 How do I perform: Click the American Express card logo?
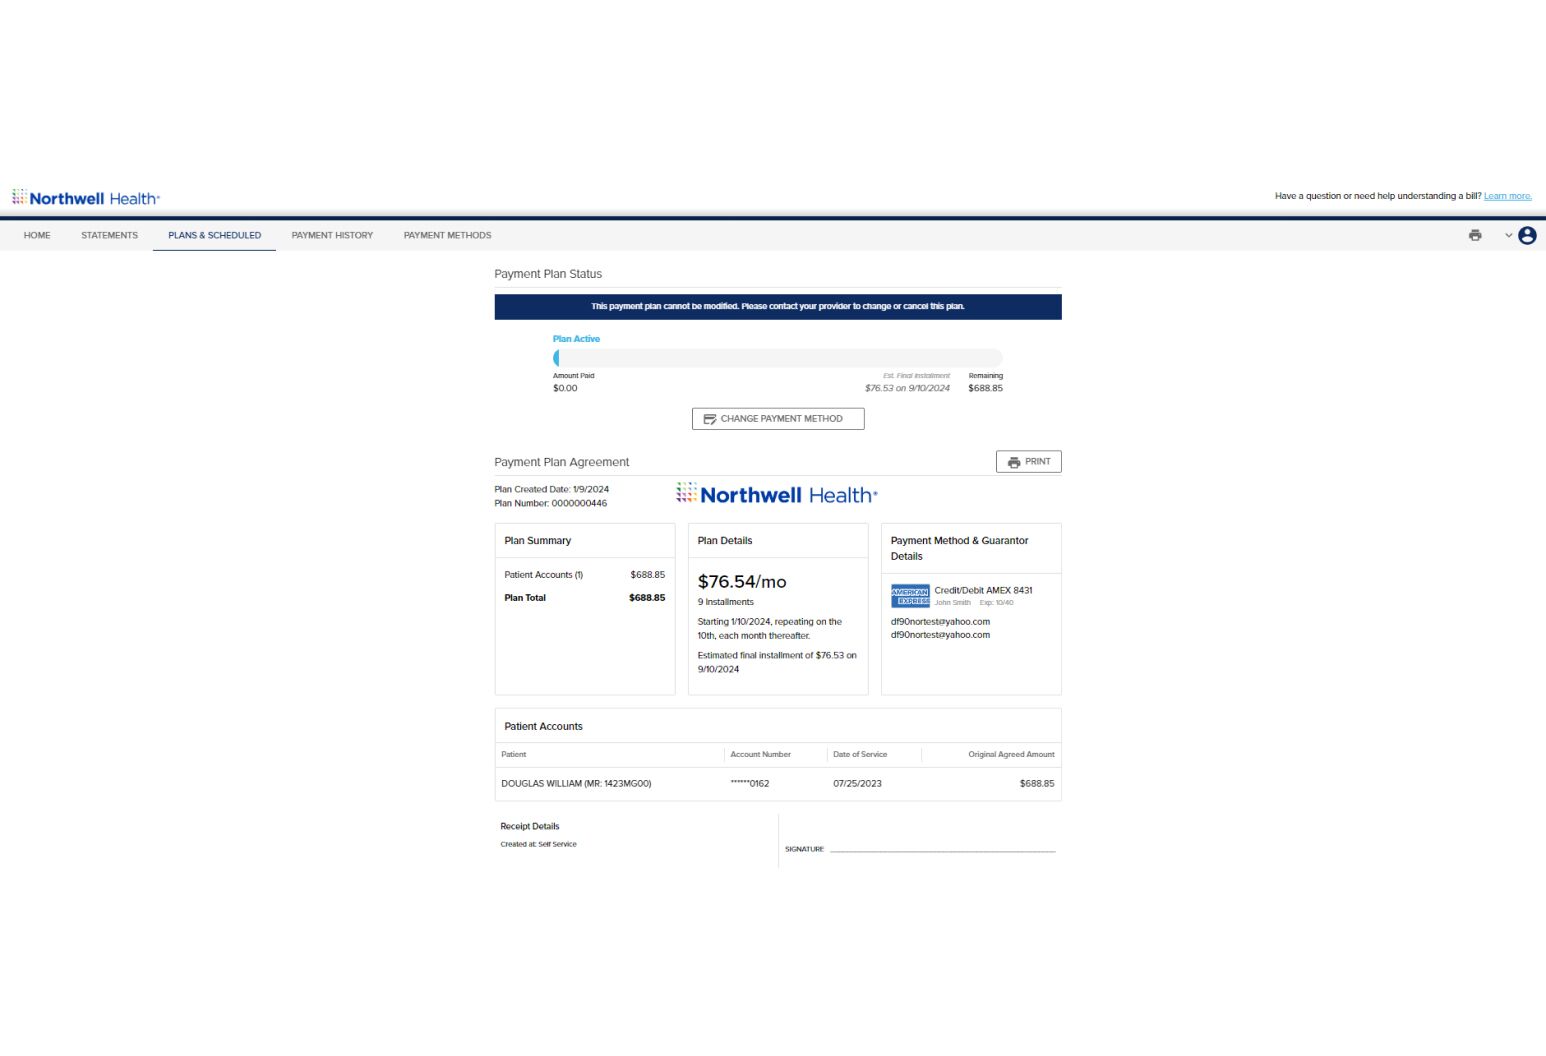909,595
